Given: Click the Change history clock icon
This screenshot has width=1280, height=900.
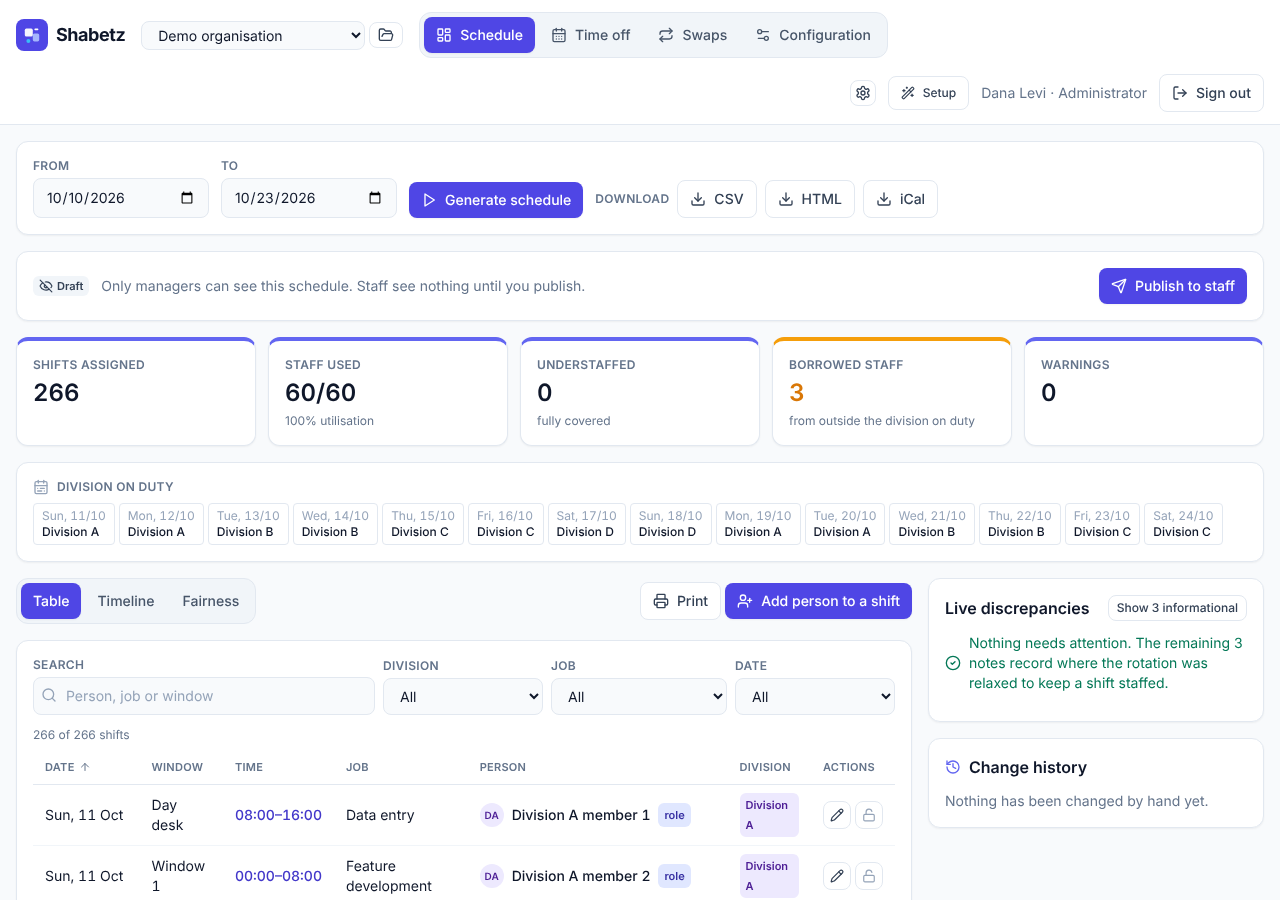Looking at the screenshot, I should (953, 767).
